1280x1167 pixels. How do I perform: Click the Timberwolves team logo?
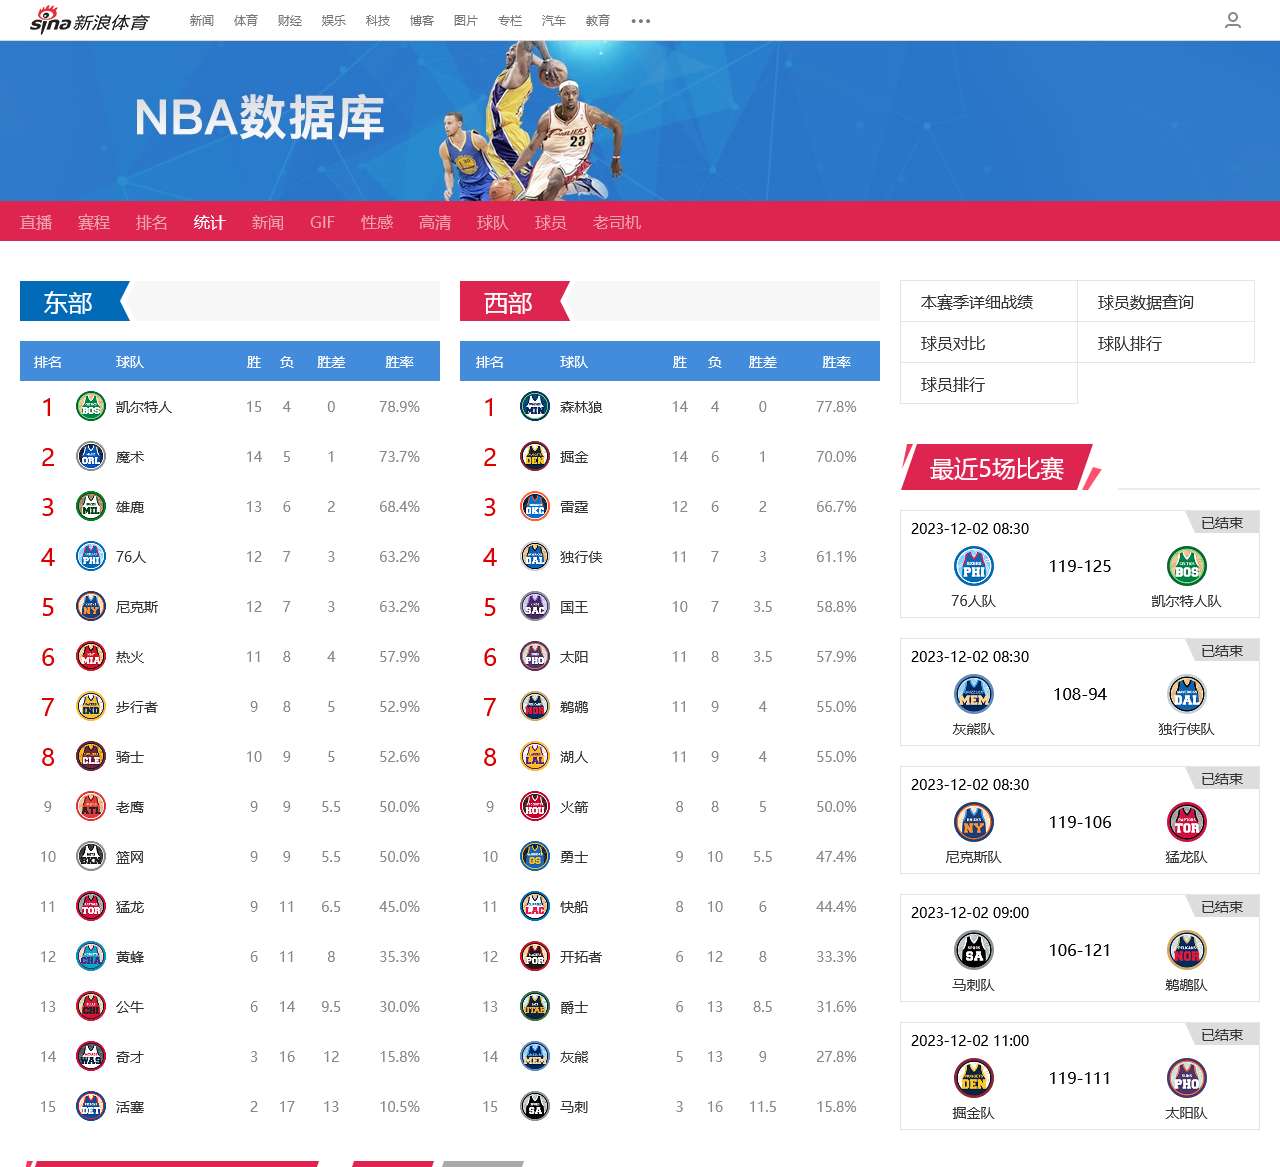(x=535, y=407)
